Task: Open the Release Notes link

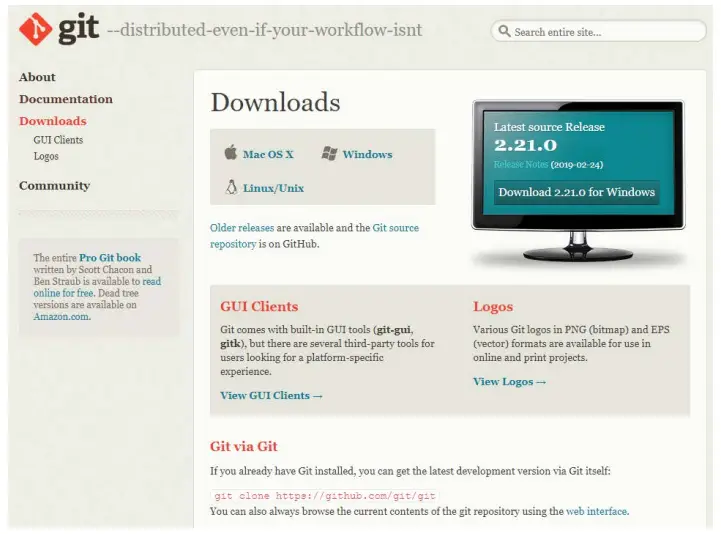Action: click(x=518, y=165)
